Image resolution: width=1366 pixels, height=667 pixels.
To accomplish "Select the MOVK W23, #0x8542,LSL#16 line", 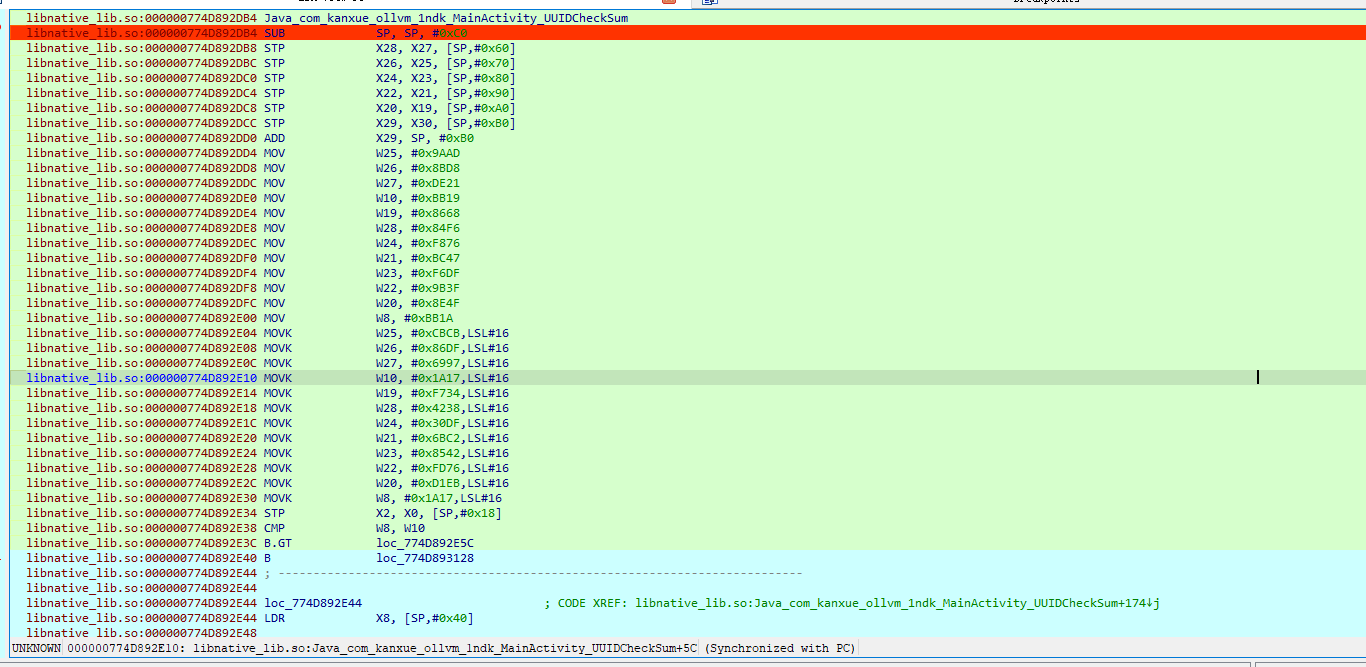I will click(268, 453).
